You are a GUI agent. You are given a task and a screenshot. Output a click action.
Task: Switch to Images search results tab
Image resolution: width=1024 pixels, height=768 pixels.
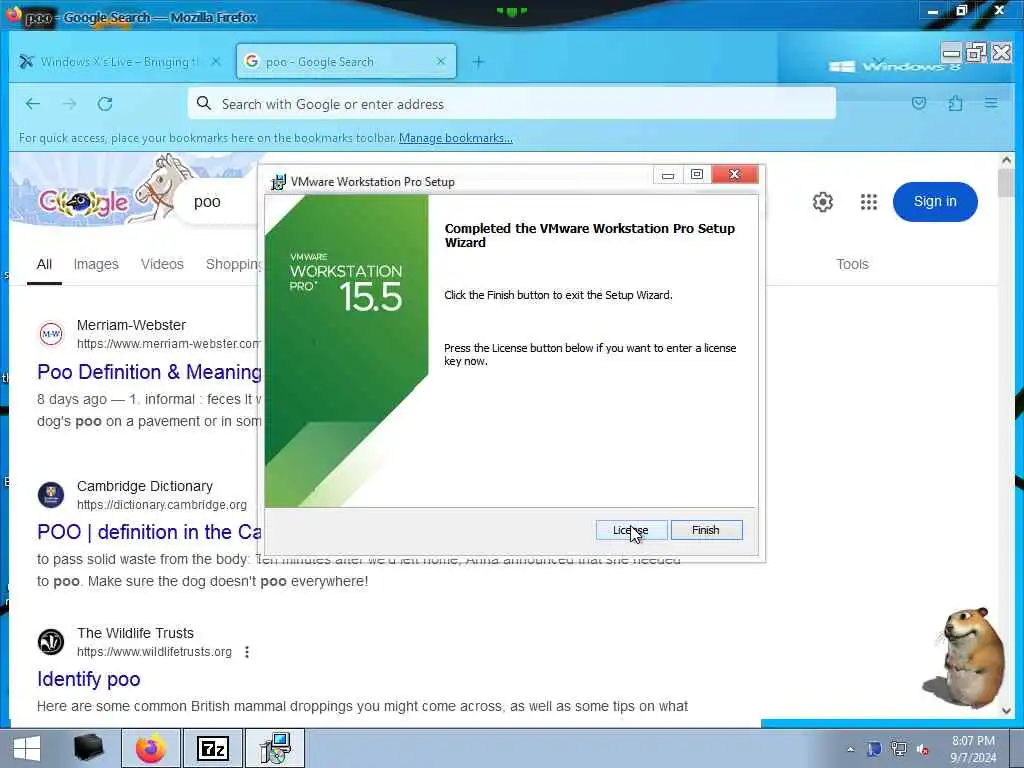click(96, 264)
